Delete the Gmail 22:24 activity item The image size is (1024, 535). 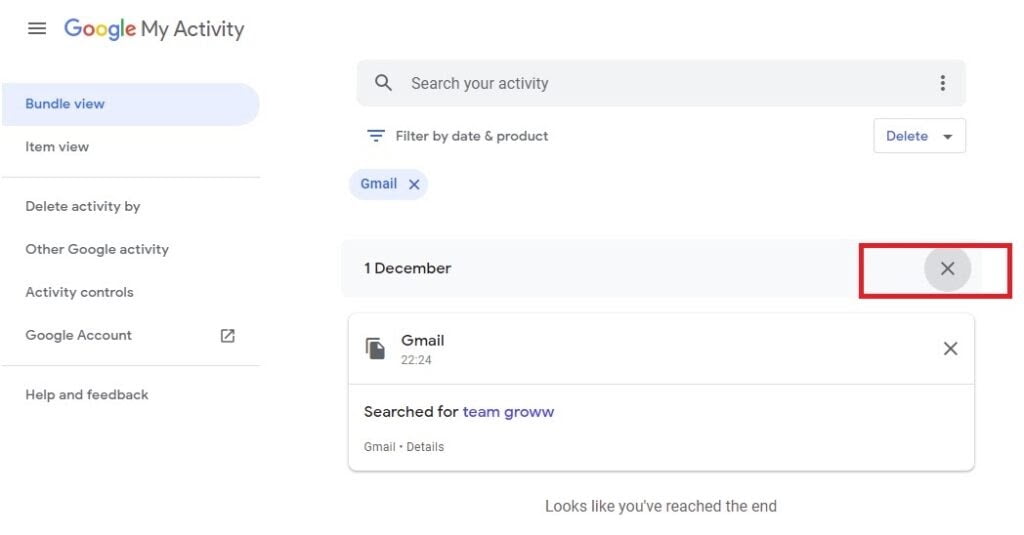(x=950, y=348)
